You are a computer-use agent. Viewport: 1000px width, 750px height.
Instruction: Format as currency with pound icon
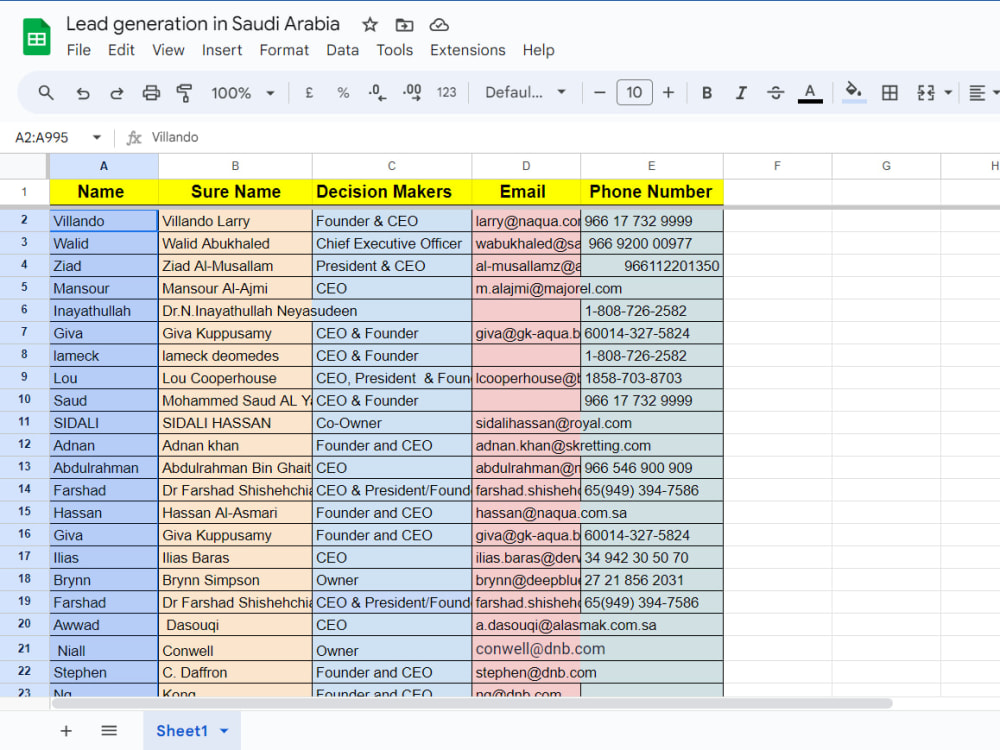point(309,93)
